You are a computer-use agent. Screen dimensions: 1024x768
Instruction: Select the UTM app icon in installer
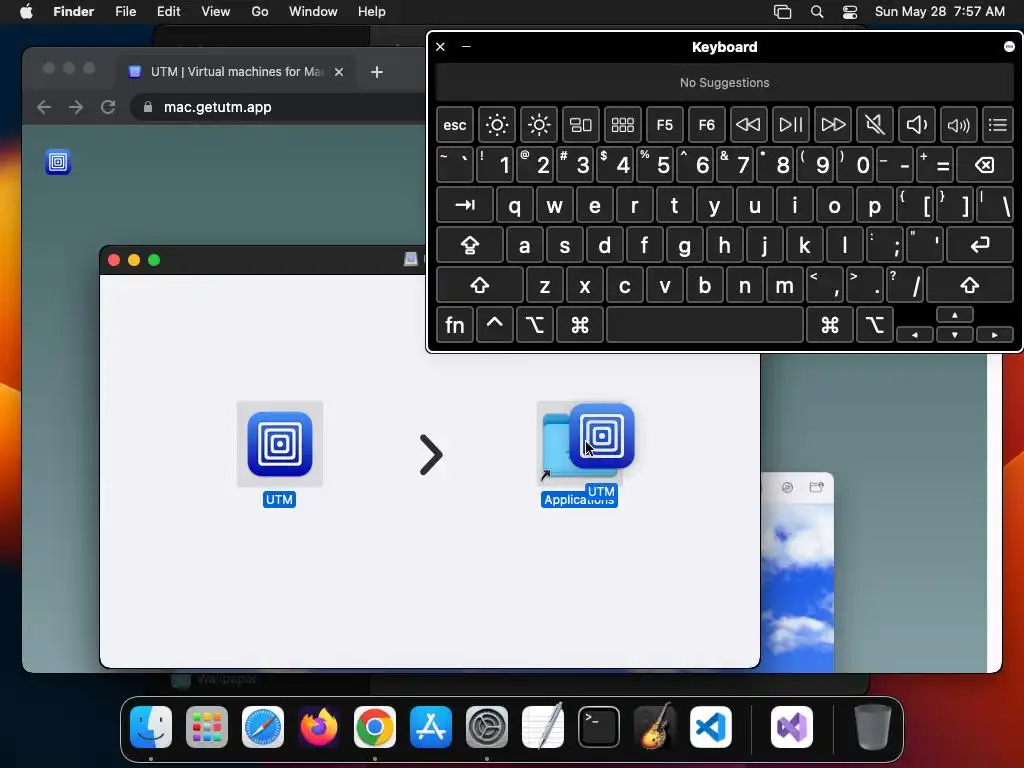coord(280,444)
